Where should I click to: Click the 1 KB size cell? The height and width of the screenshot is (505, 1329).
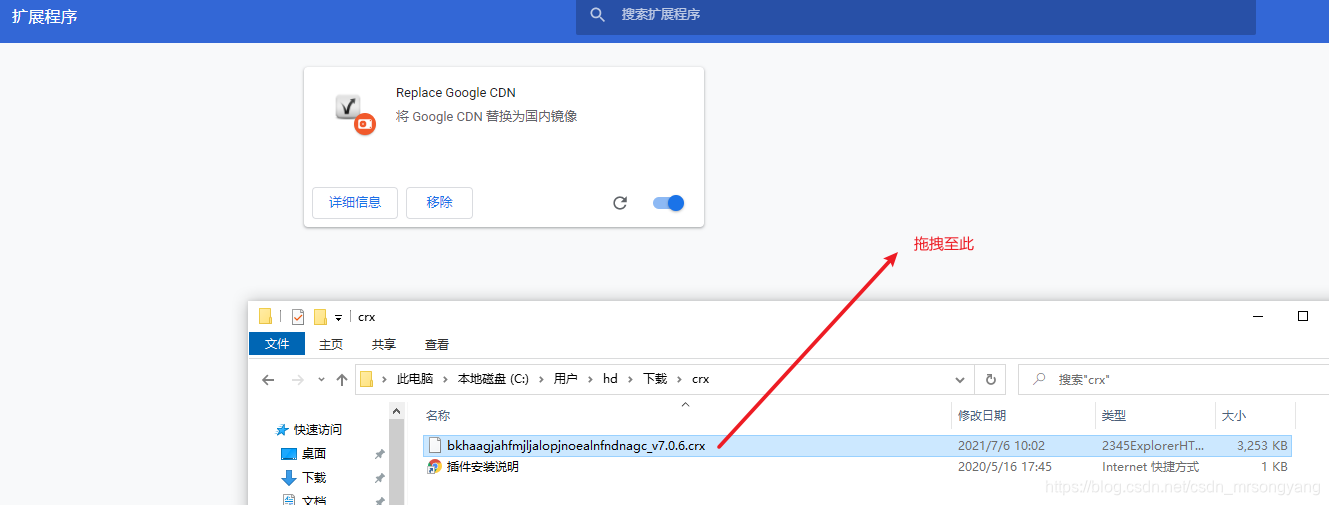(1274, 467)
